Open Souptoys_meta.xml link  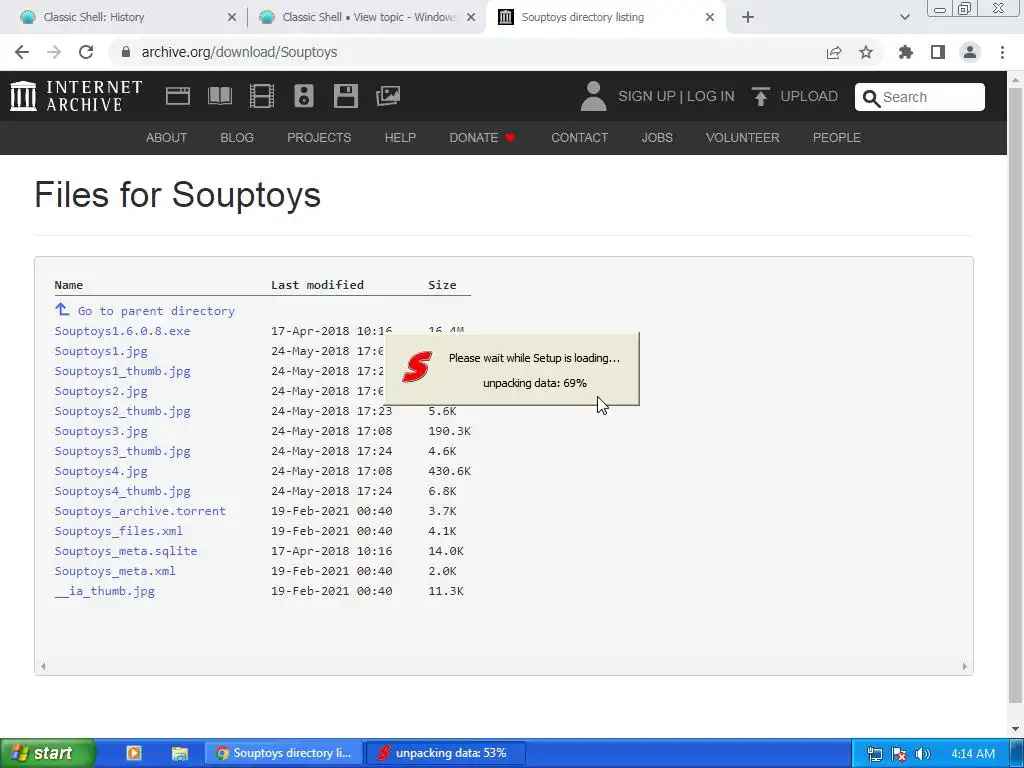click(115, 571)
